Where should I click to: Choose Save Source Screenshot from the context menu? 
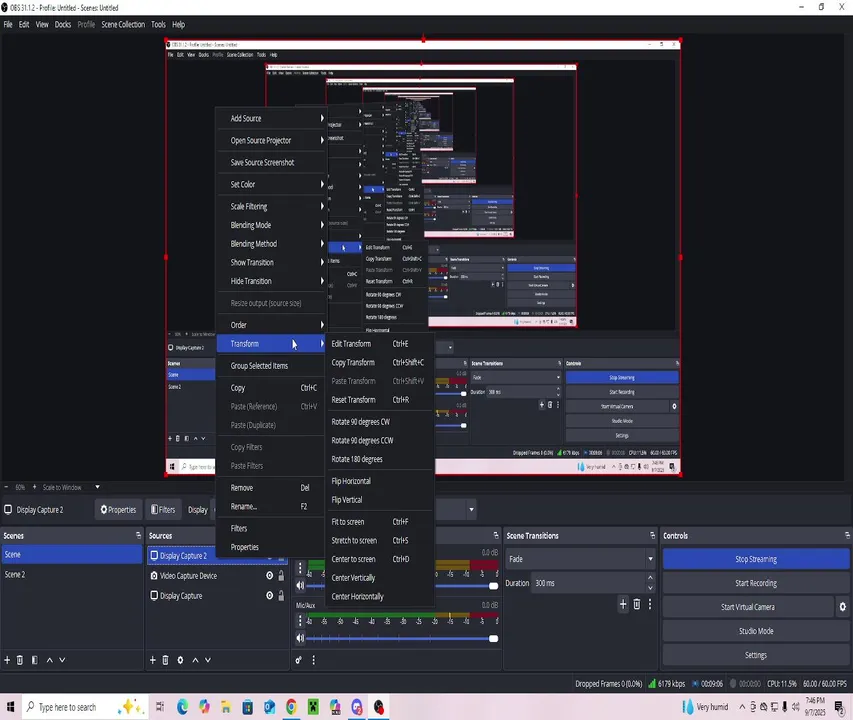tap(271, 163)
